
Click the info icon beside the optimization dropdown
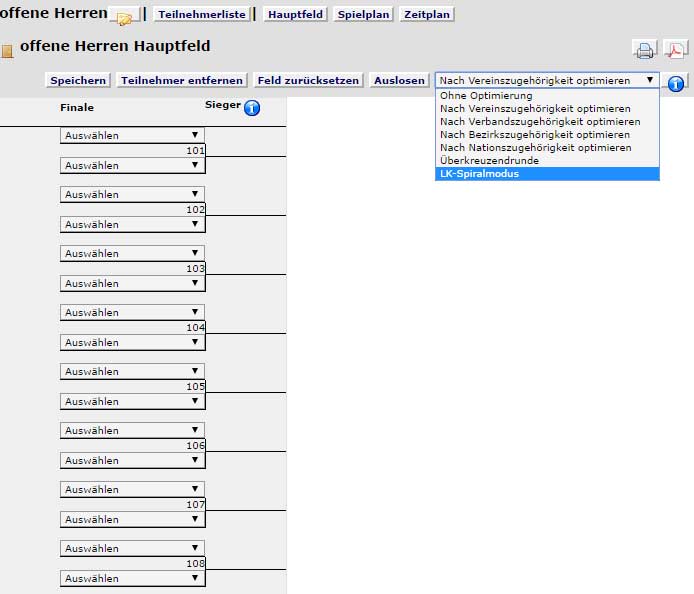pos(676,83)
